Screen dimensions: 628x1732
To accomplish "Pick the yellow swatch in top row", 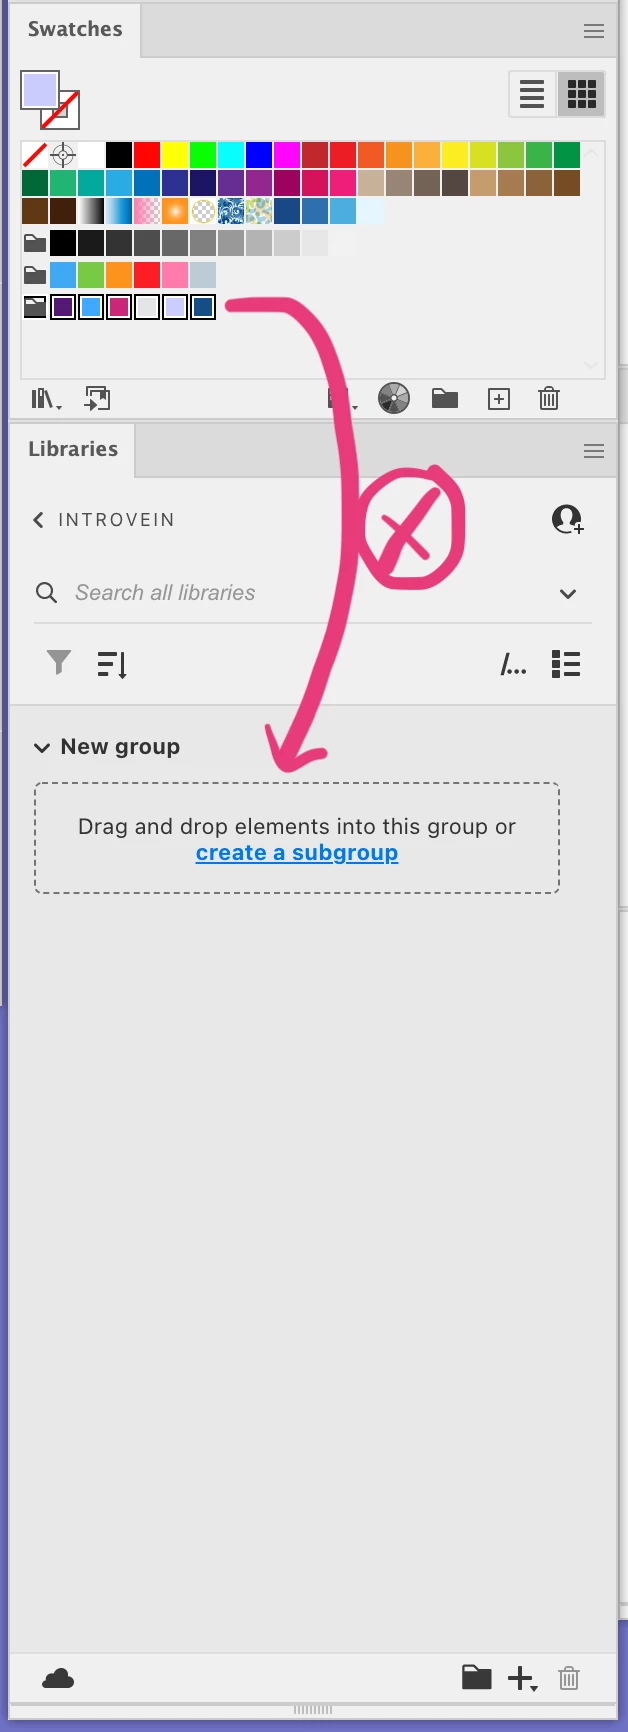I will coord(175,155).
